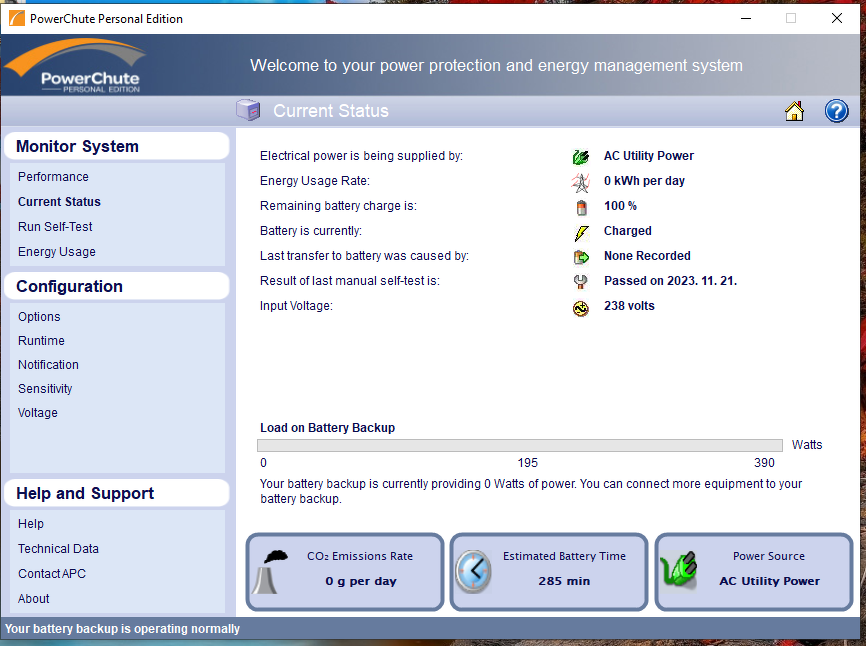Click the '100 %' battery charge value
Viewport: 866px width, 646px height.
[620, 206]
